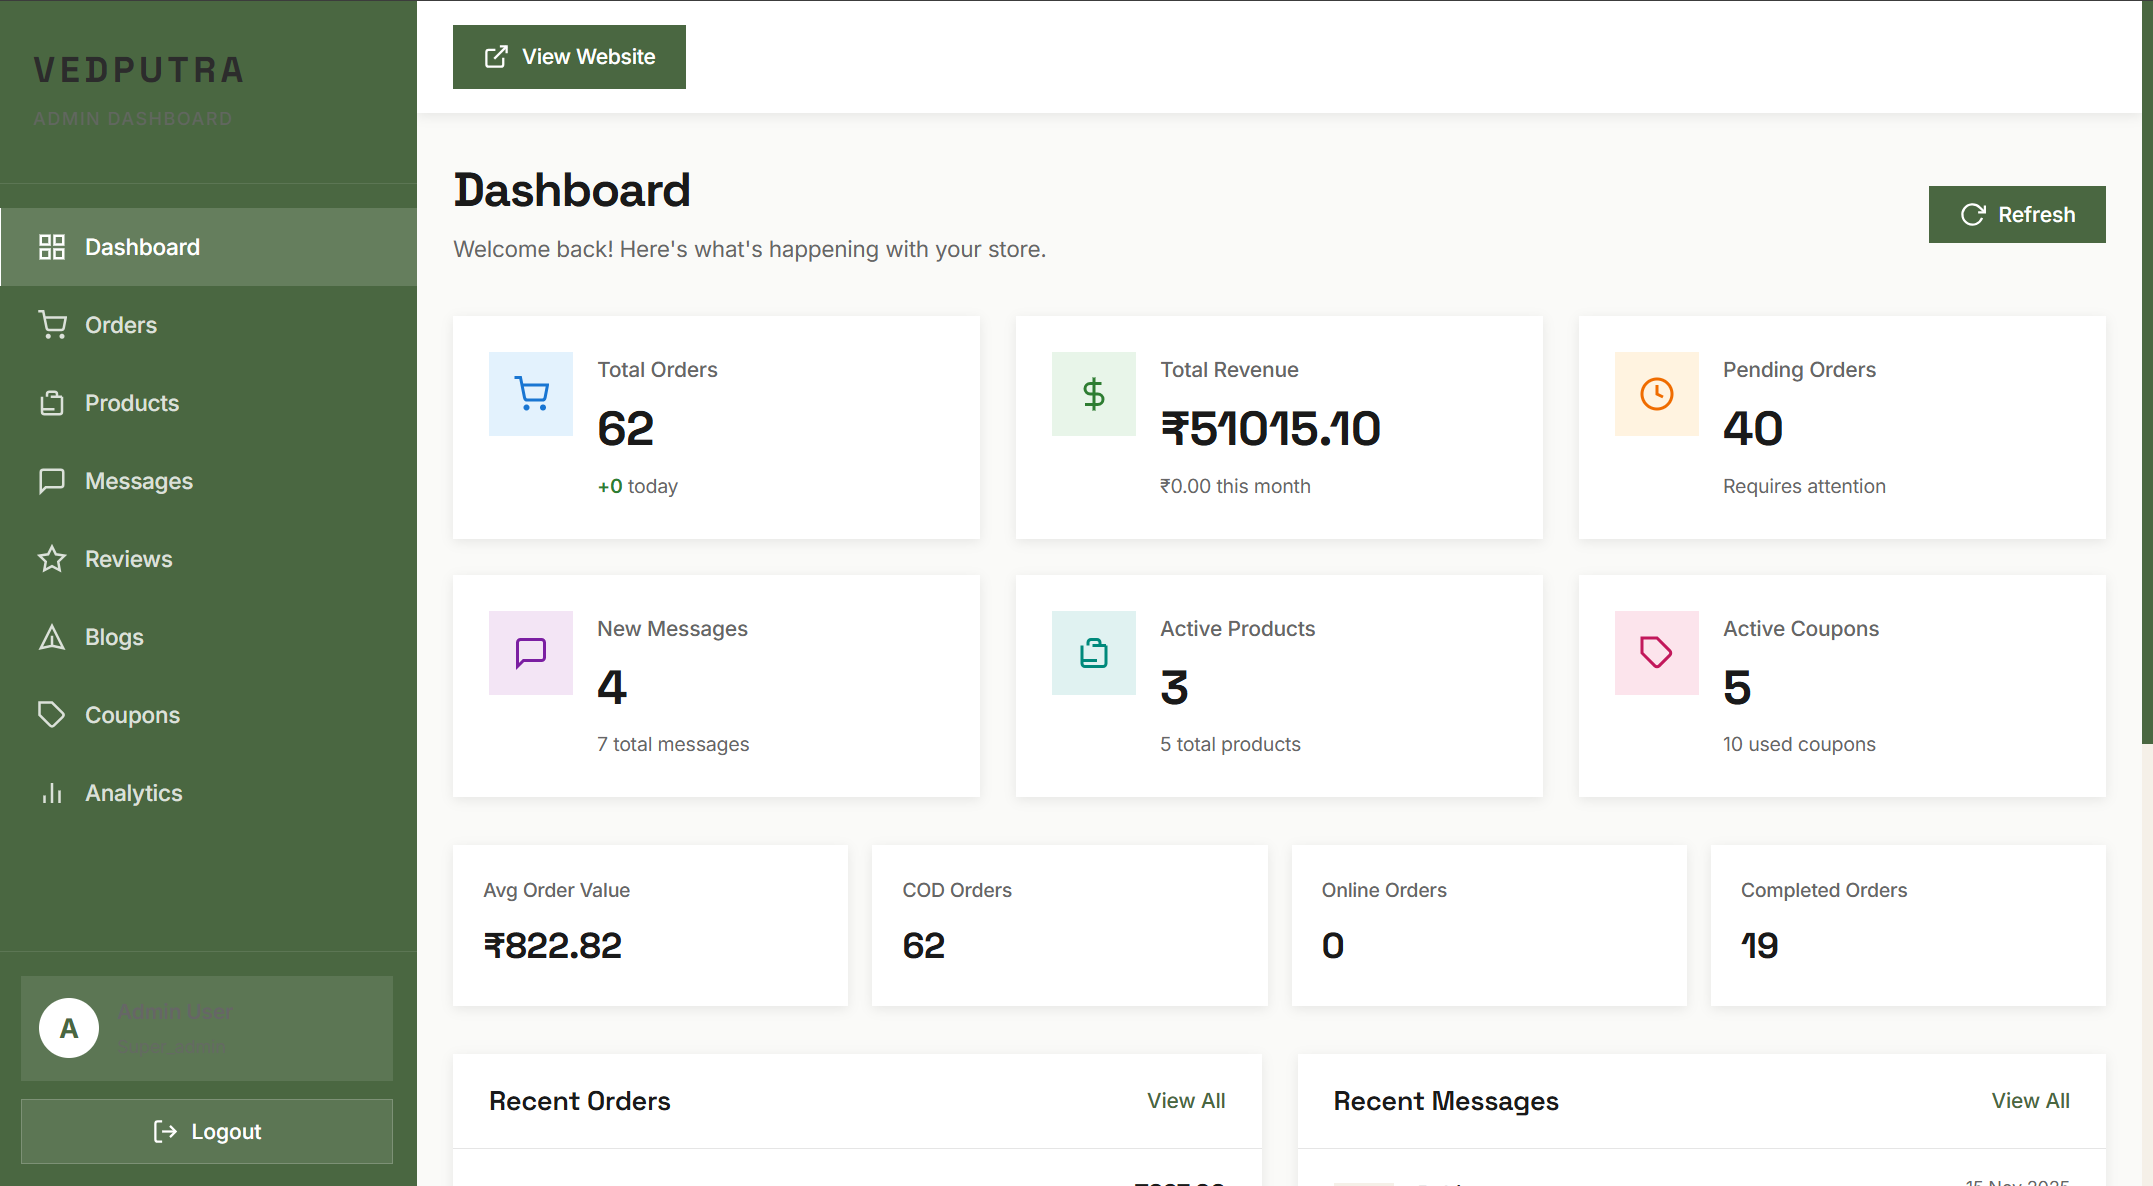
Task: Click the page's vertical scrollbar
Action: click(2146, 400)
